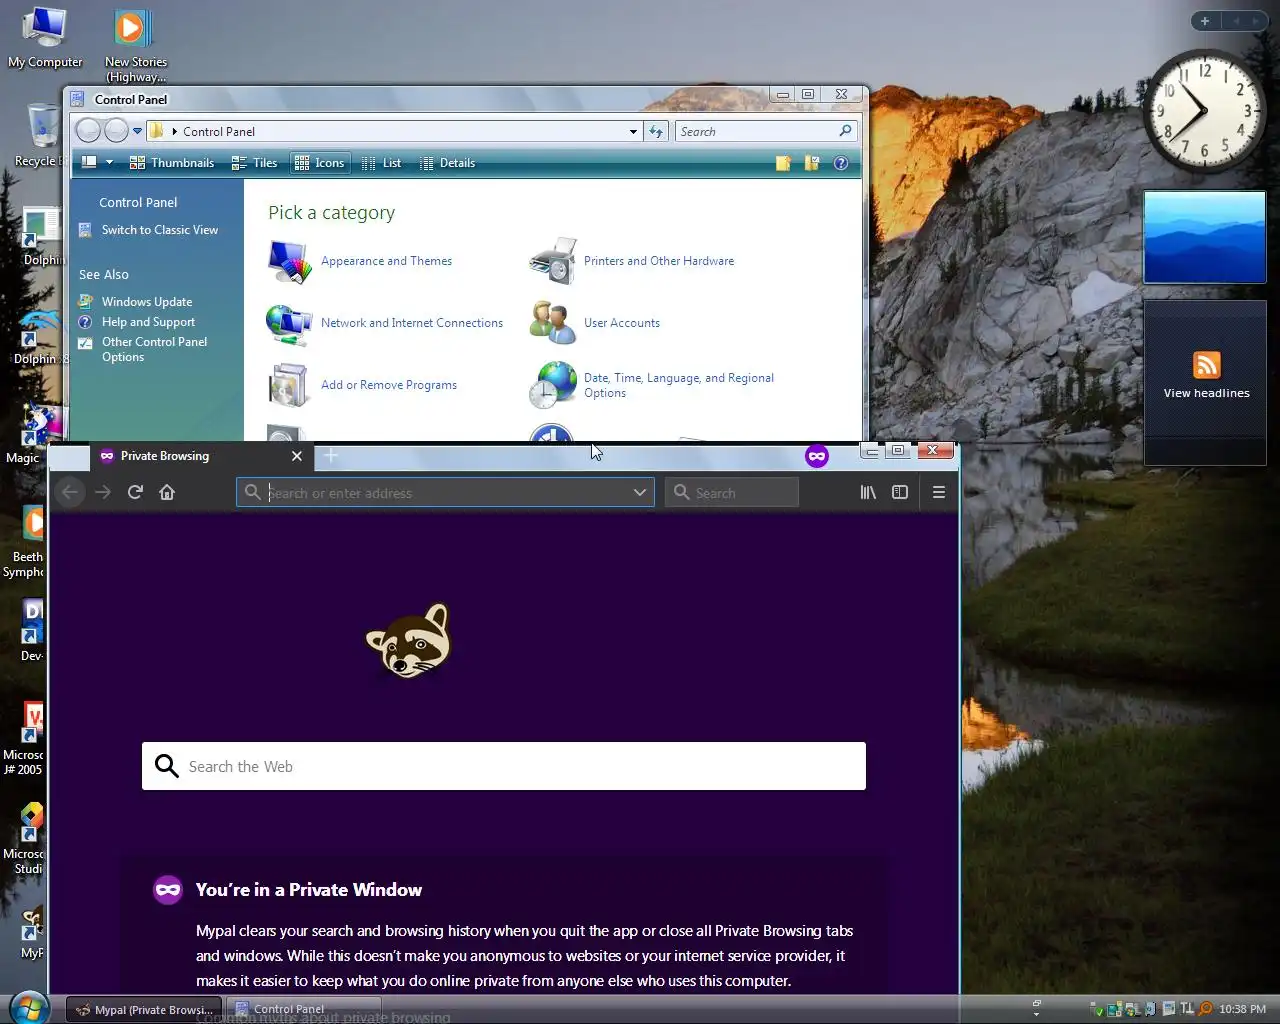Switch Control Panel view to List
Screen dimensions: 1280x1024
point(381,163)
